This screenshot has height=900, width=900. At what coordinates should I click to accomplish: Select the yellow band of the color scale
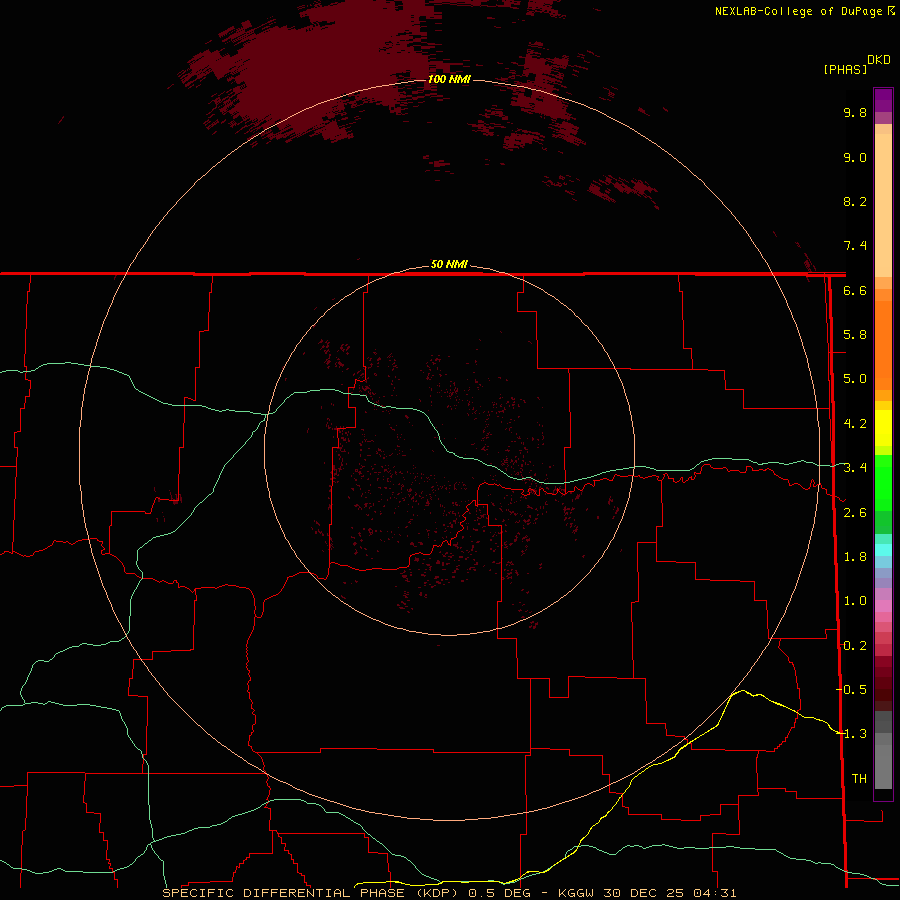tap(883, 428)
